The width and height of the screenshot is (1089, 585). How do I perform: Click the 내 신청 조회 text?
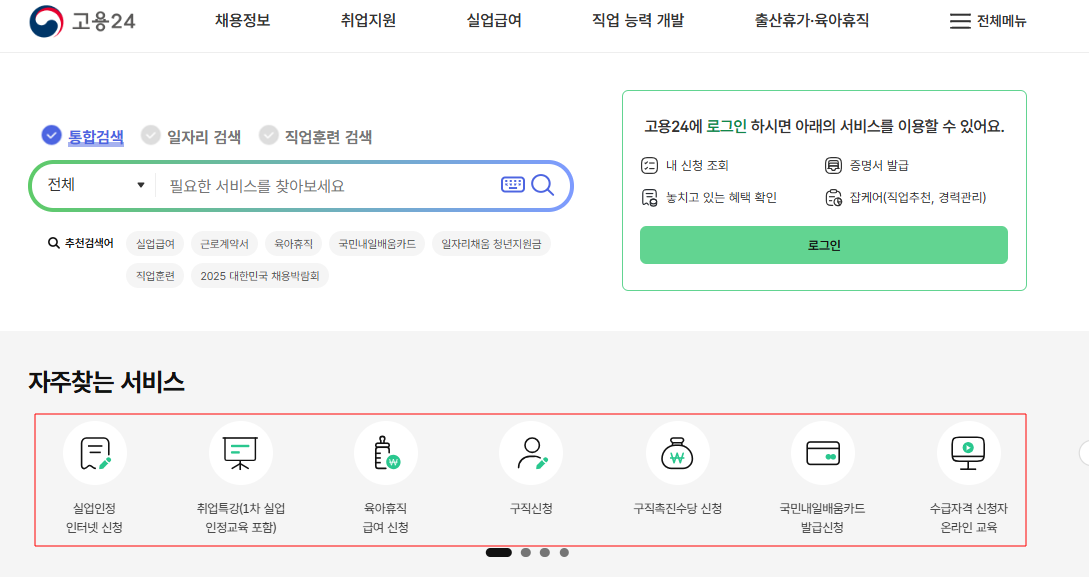697,165
